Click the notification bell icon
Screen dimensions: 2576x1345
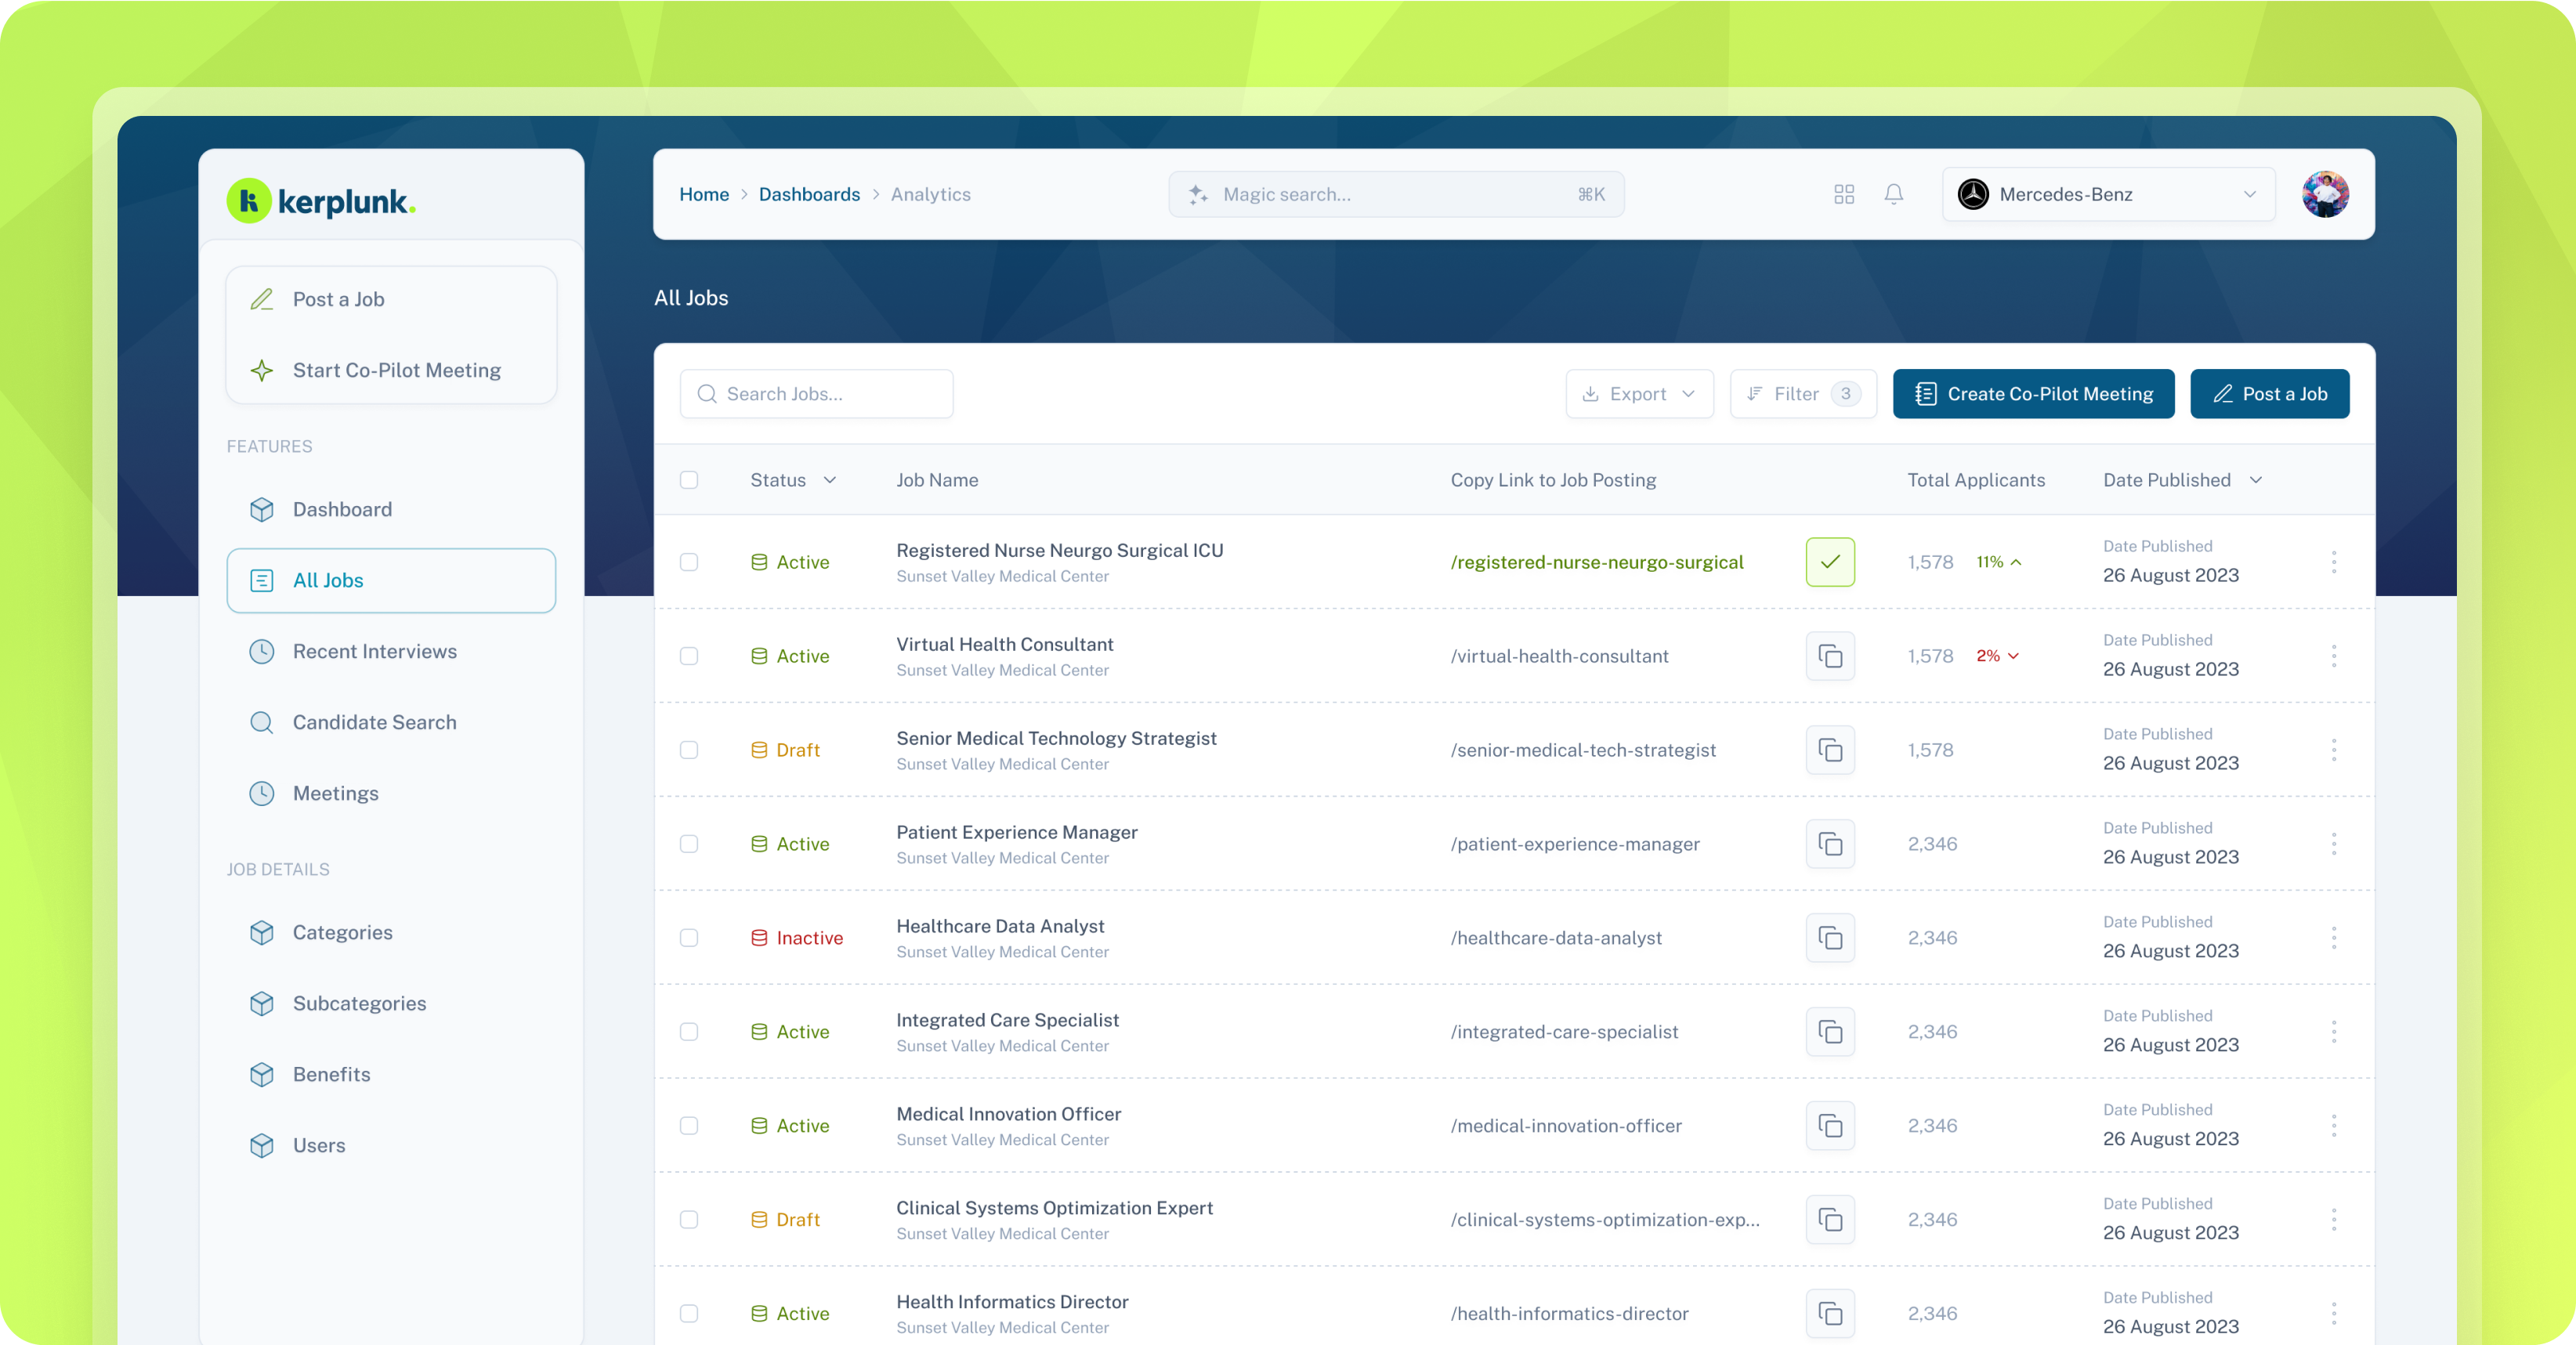[1893, 194]
